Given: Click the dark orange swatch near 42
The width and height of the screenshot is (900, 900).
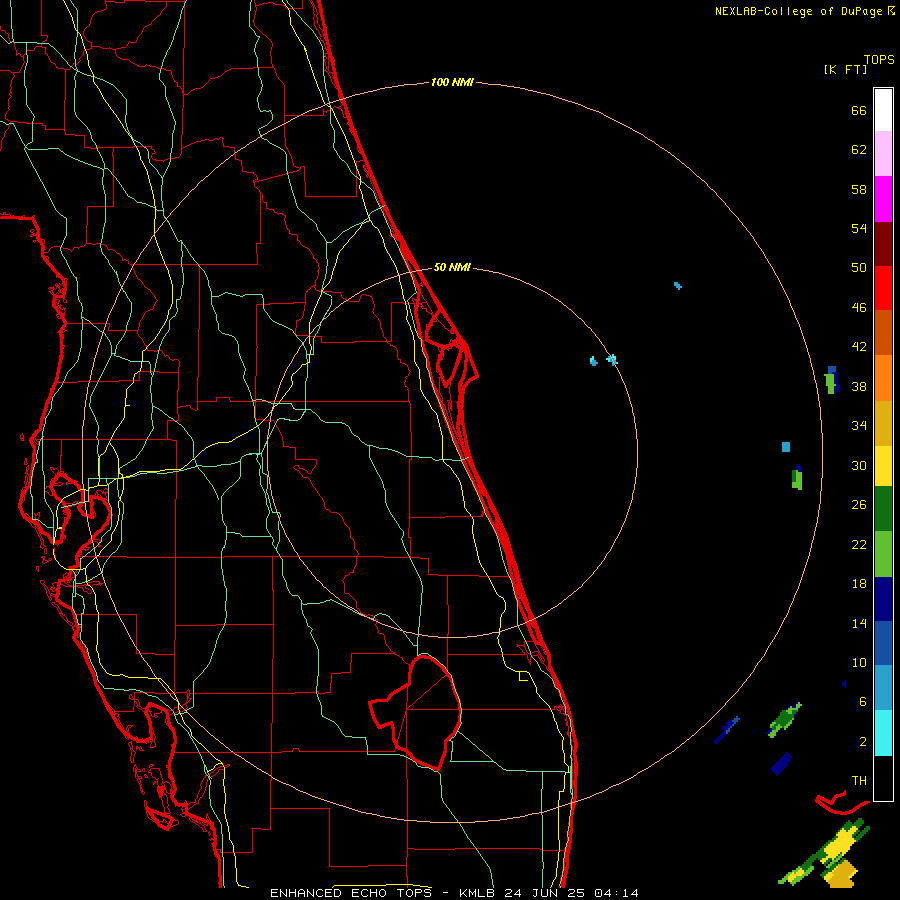Looking at the screenshot, I should click(883, 333).
